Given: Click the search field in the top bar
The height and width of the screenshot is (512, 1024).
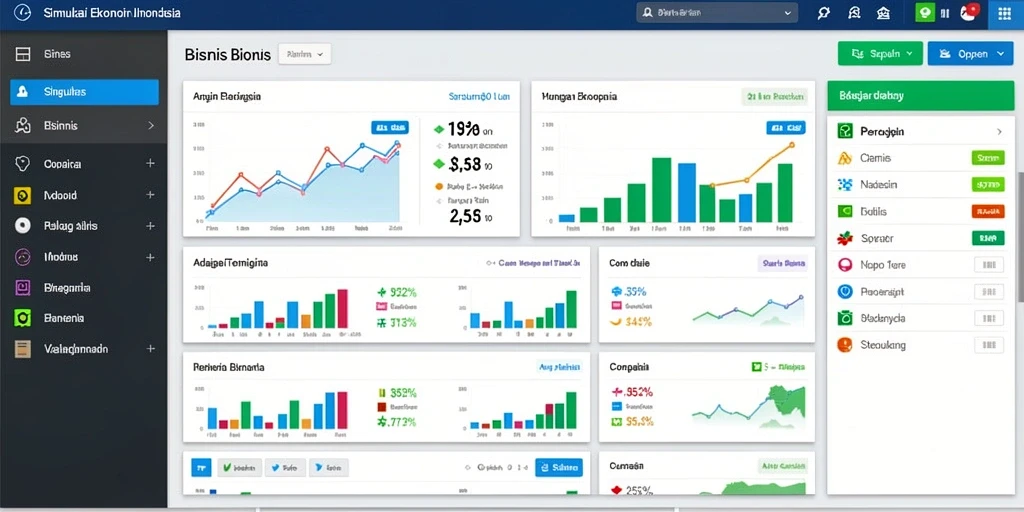Looking at the screenshot, I should pyautogui.click(x=717, y=12).
